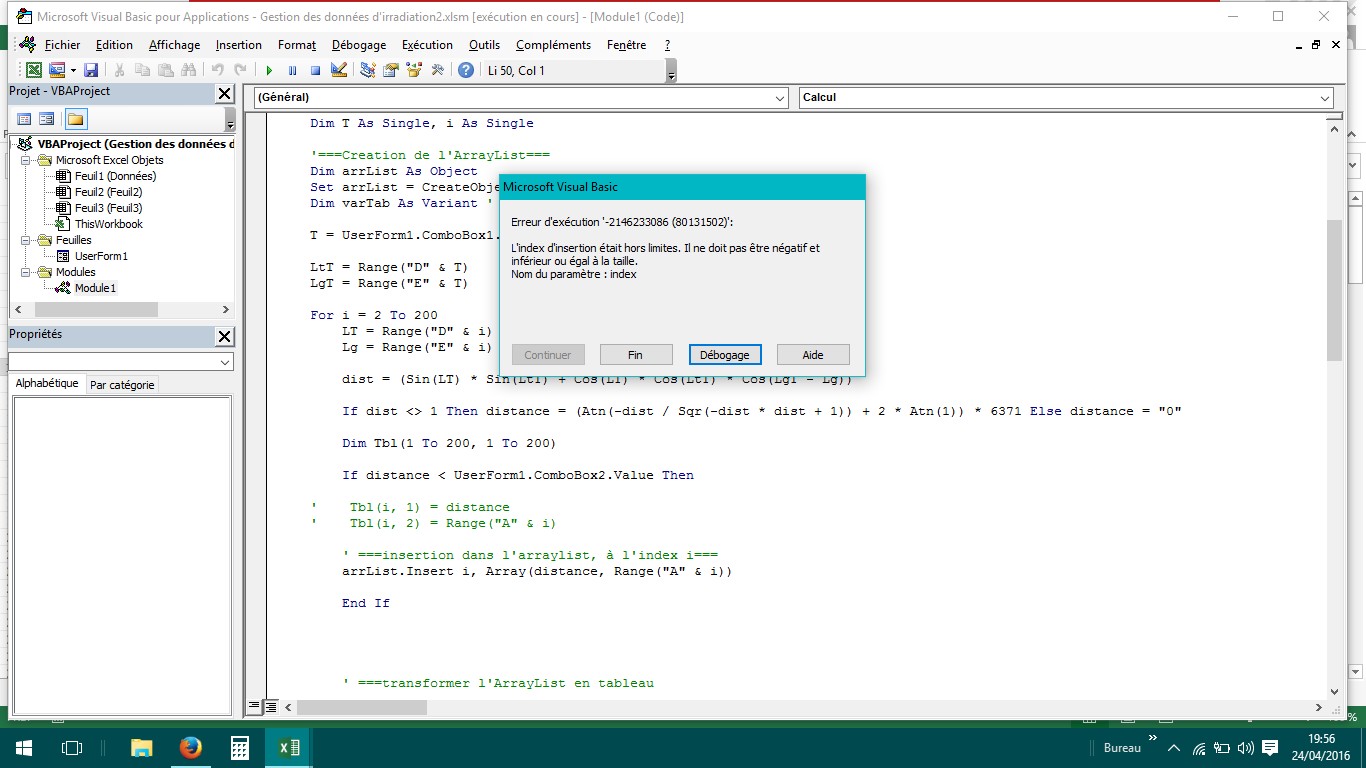Click the Procedure View icon below the code
Image resolution: width=1366 pixels, height=768 pixels.
point(255,707)
